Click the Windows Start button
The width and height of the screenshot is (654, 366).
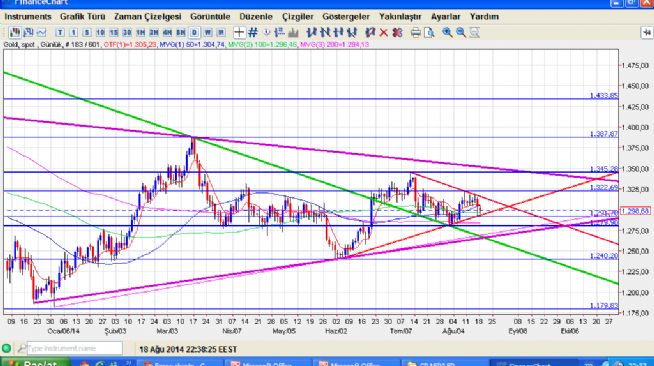pos(35,362)
